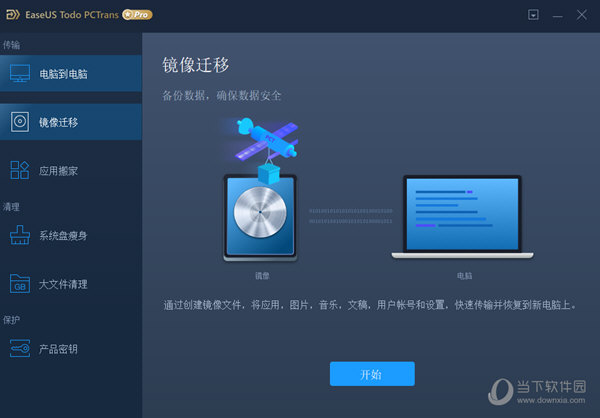This screenshot has height=418, width=600.
Task: Open 系统盘瘦身 menu label
Action: [x=64, y=235]
